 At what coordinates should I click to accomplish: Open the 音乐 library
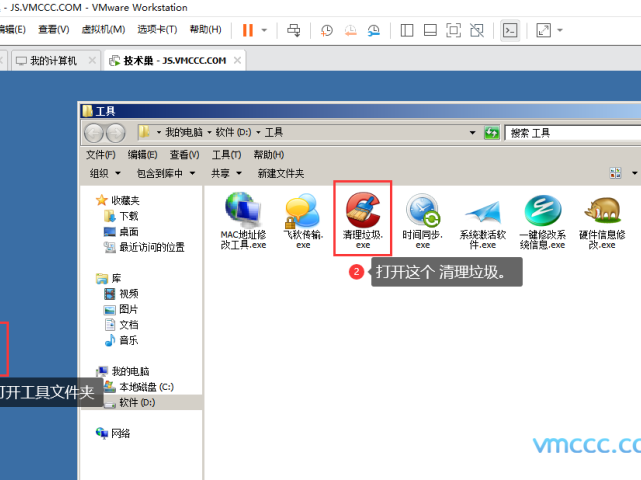(x=122, y=340)
